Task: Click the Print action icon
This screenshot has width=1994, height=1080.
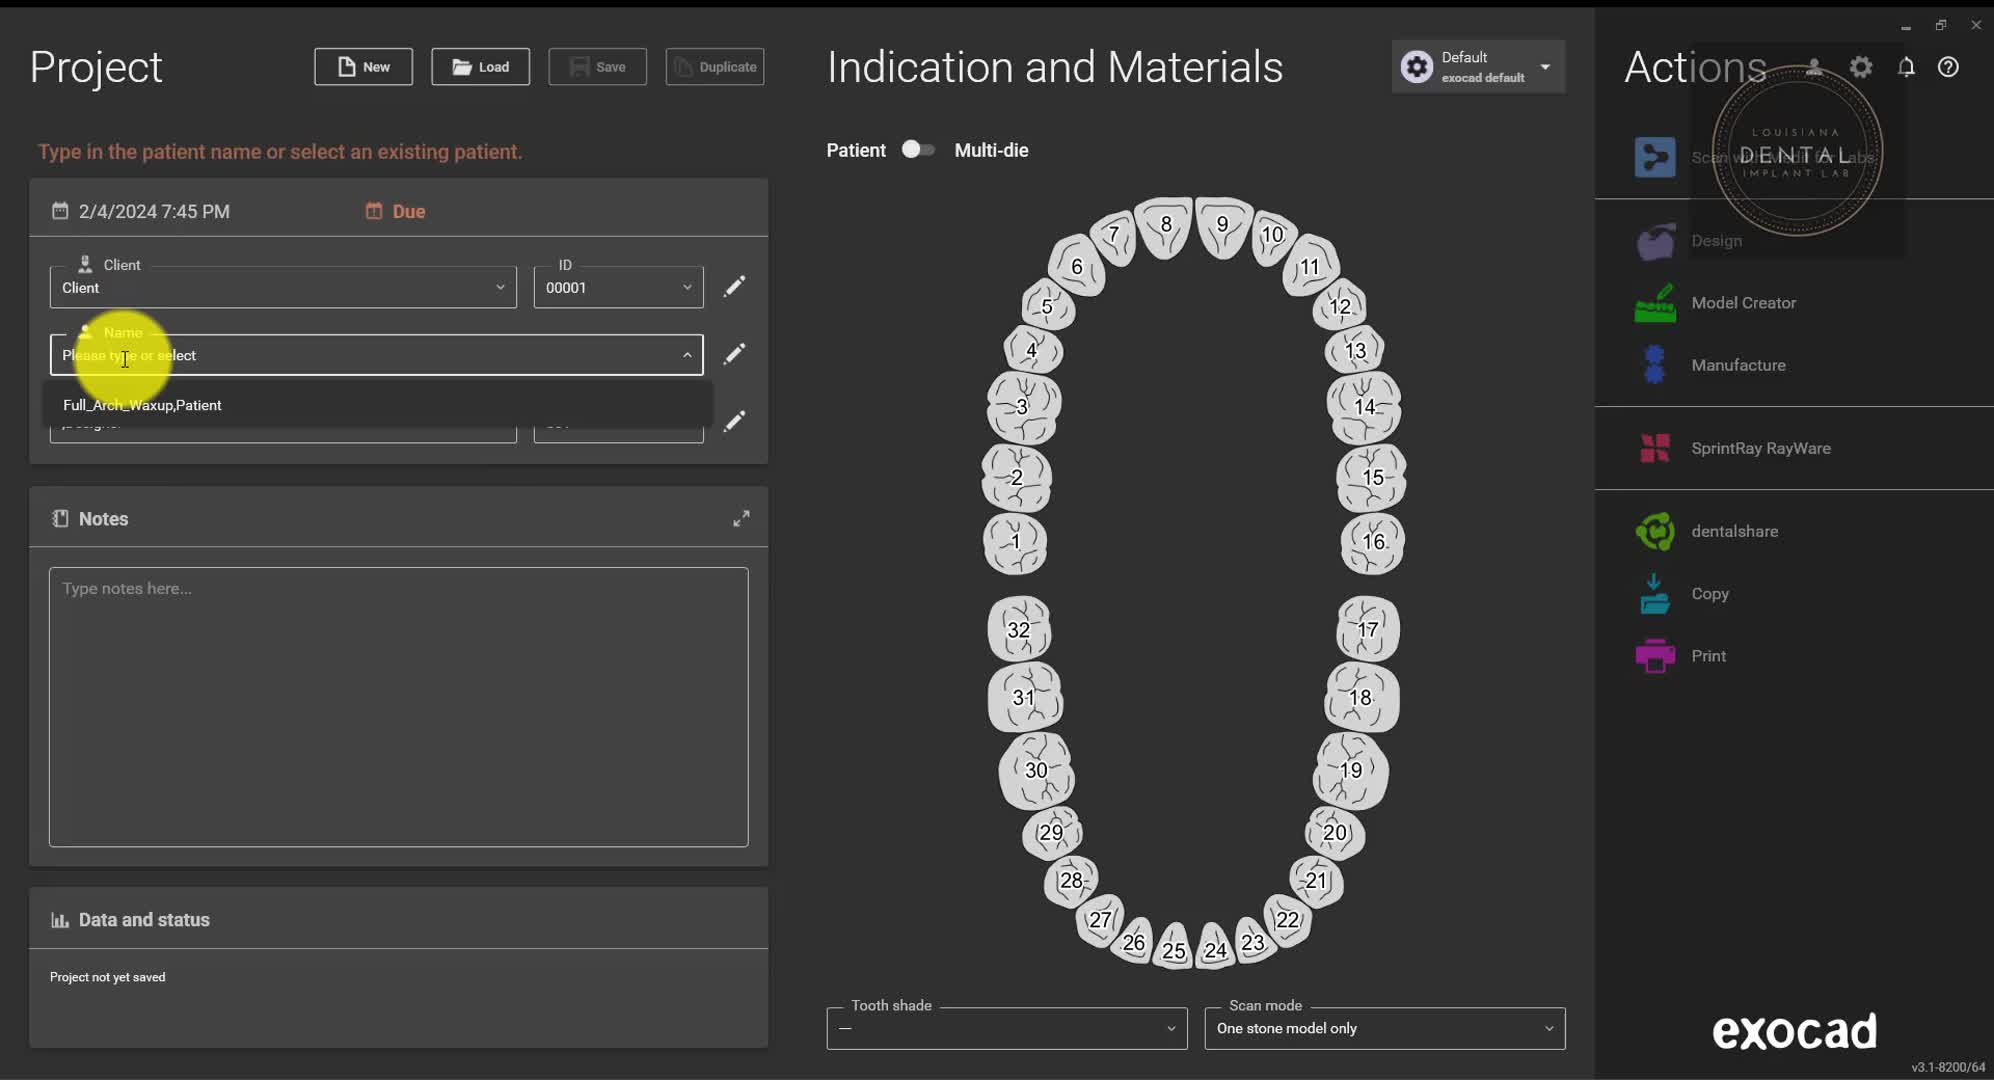Action: pyautogui.click(x=1655, y=656)
